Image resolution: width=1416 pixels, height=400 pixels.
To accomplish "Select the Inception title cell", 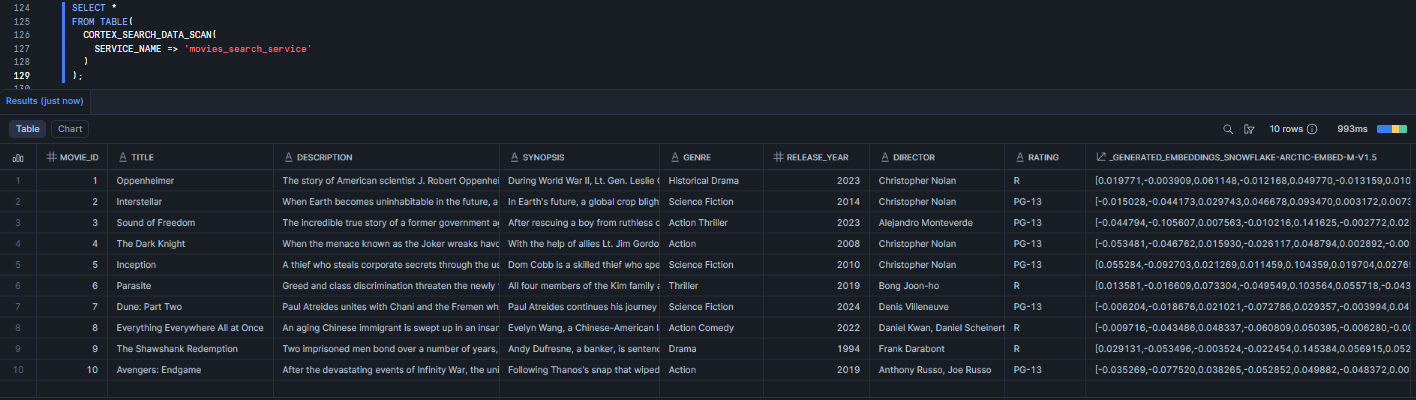I will (191, 265).
